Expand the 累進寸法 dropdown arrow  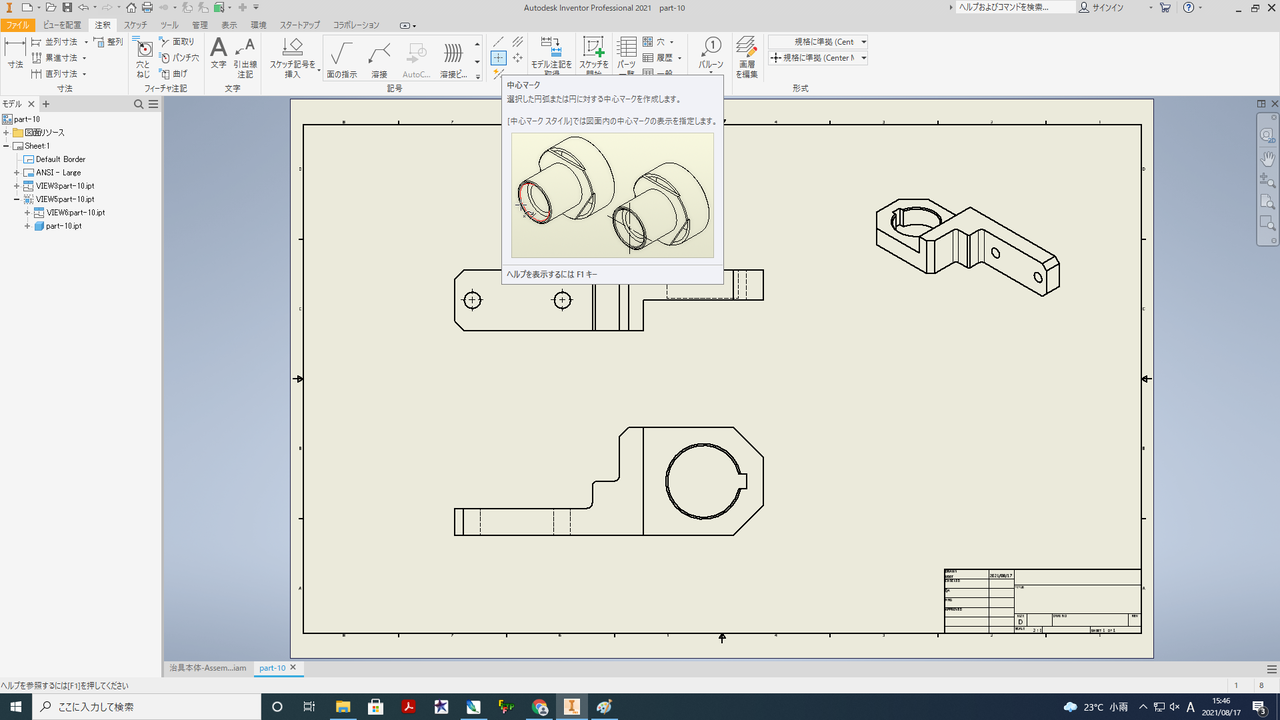(x=84, y=58)
